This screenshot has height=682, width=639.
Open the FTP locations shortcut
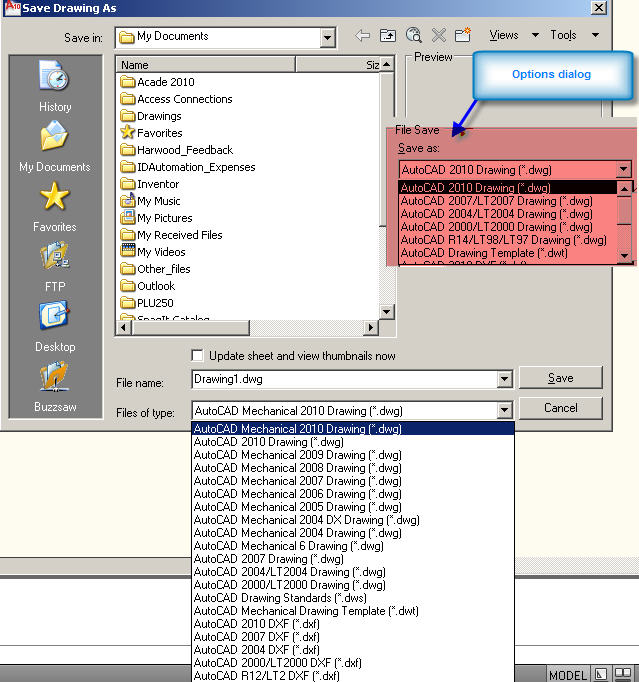(55, 267)
